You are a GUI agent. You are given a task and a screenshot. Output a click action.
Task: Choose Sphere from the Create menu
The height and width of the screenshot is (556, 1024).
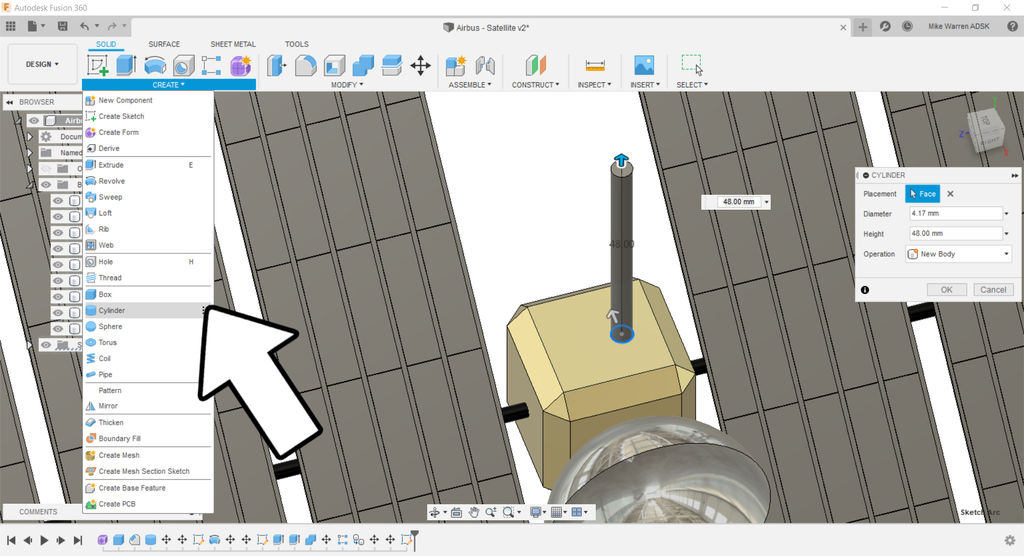click(148, 326)
